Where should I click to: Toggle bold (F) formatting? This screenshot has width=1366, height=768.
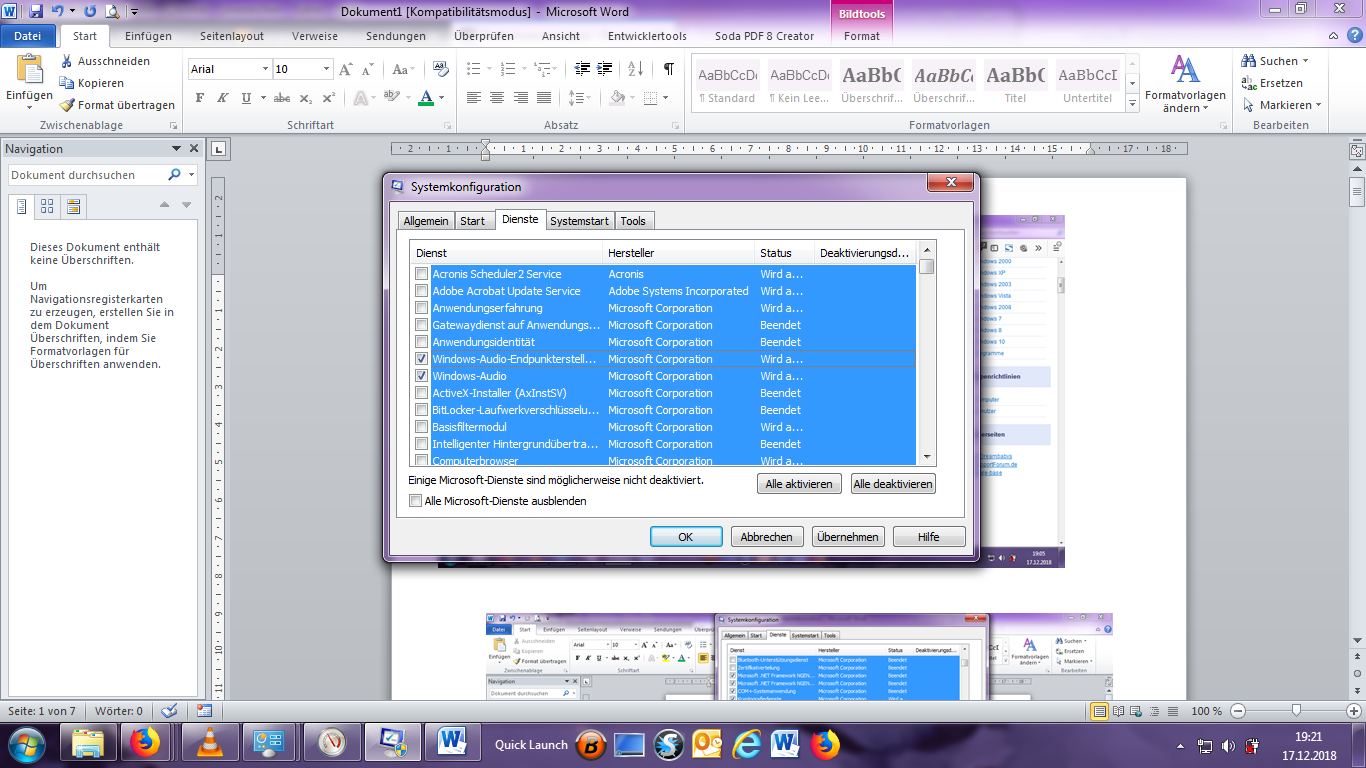tap(199, 98)
